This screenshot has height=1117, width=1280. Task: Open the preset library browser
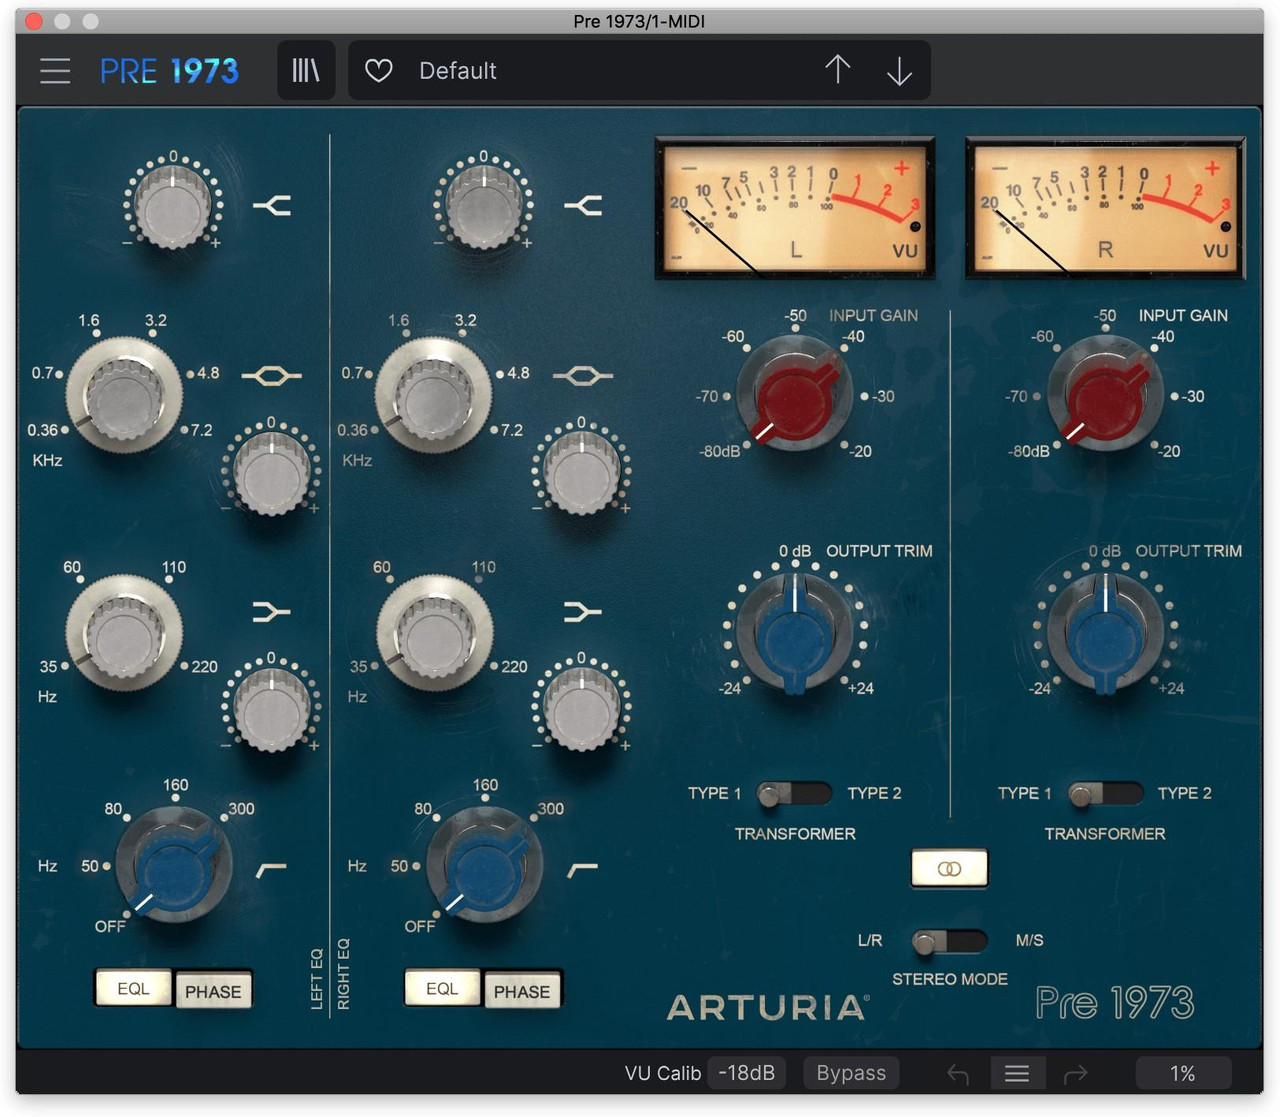click(306, 71)
